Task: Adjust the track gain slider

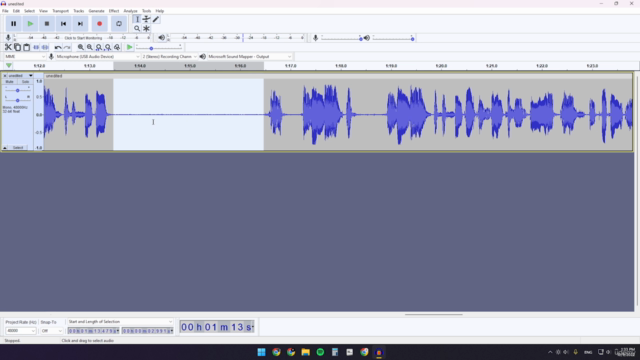Action: click(18, 90)
